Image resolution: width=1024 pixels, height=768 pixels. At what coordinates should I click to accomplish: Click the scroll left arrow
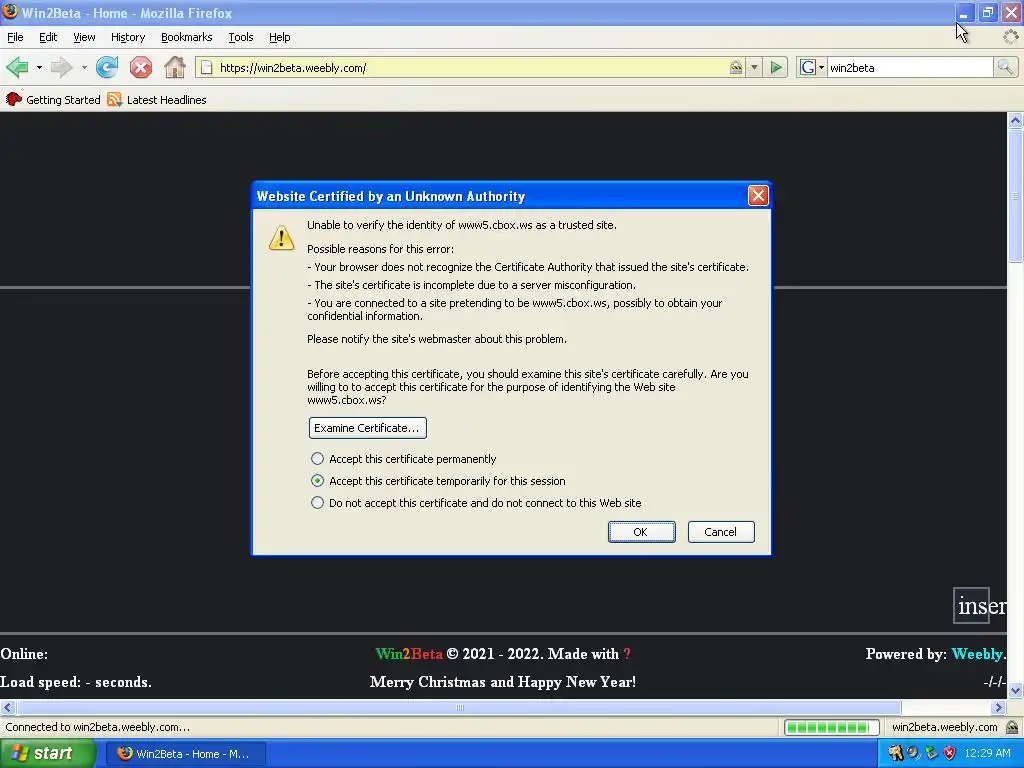tap(7, 707)
